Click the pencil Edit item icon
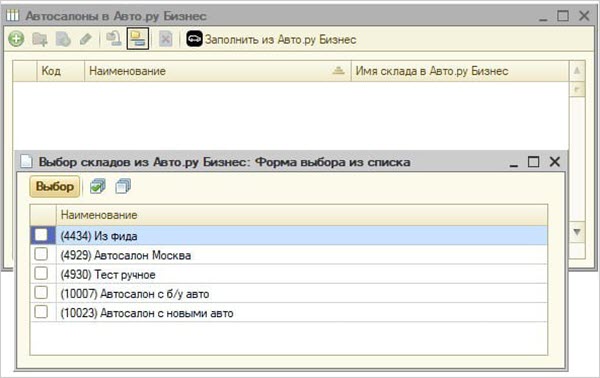 click(86, 39)
